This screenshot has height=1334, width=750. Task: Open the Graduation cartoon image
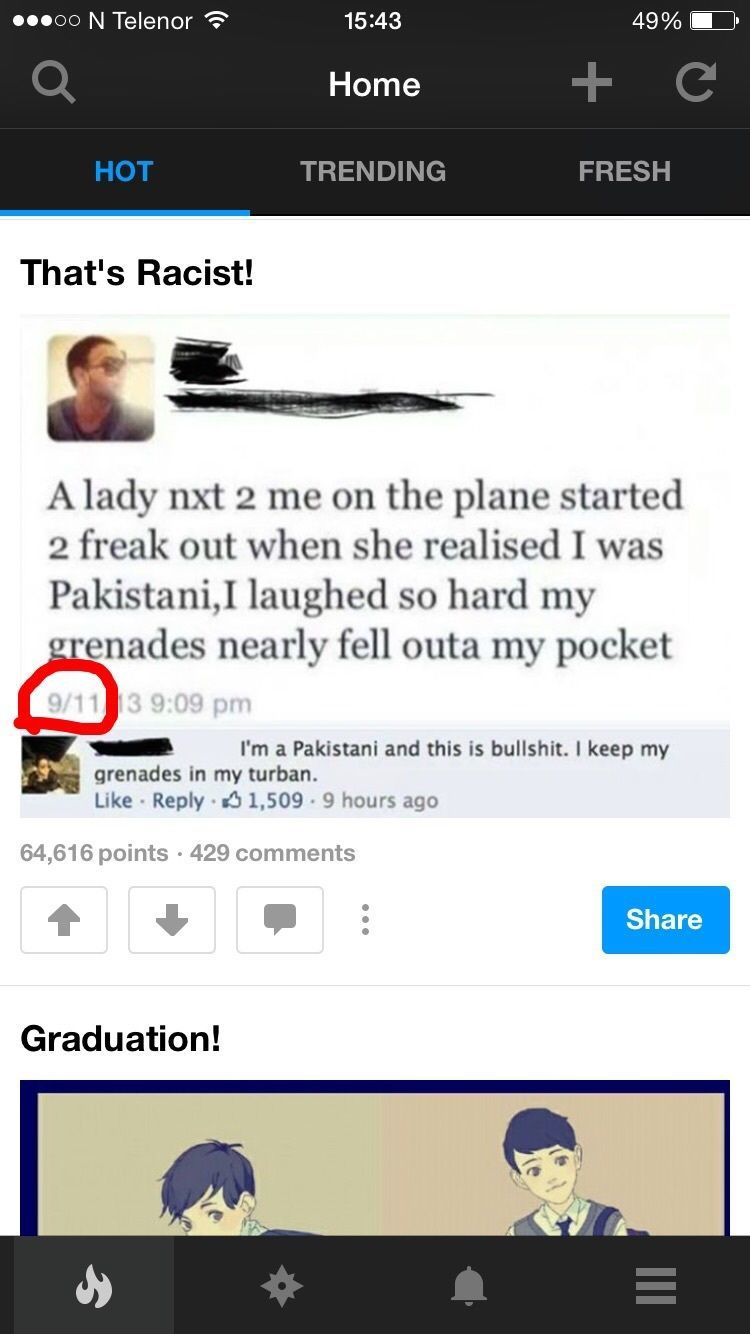tap(375, 1157)
